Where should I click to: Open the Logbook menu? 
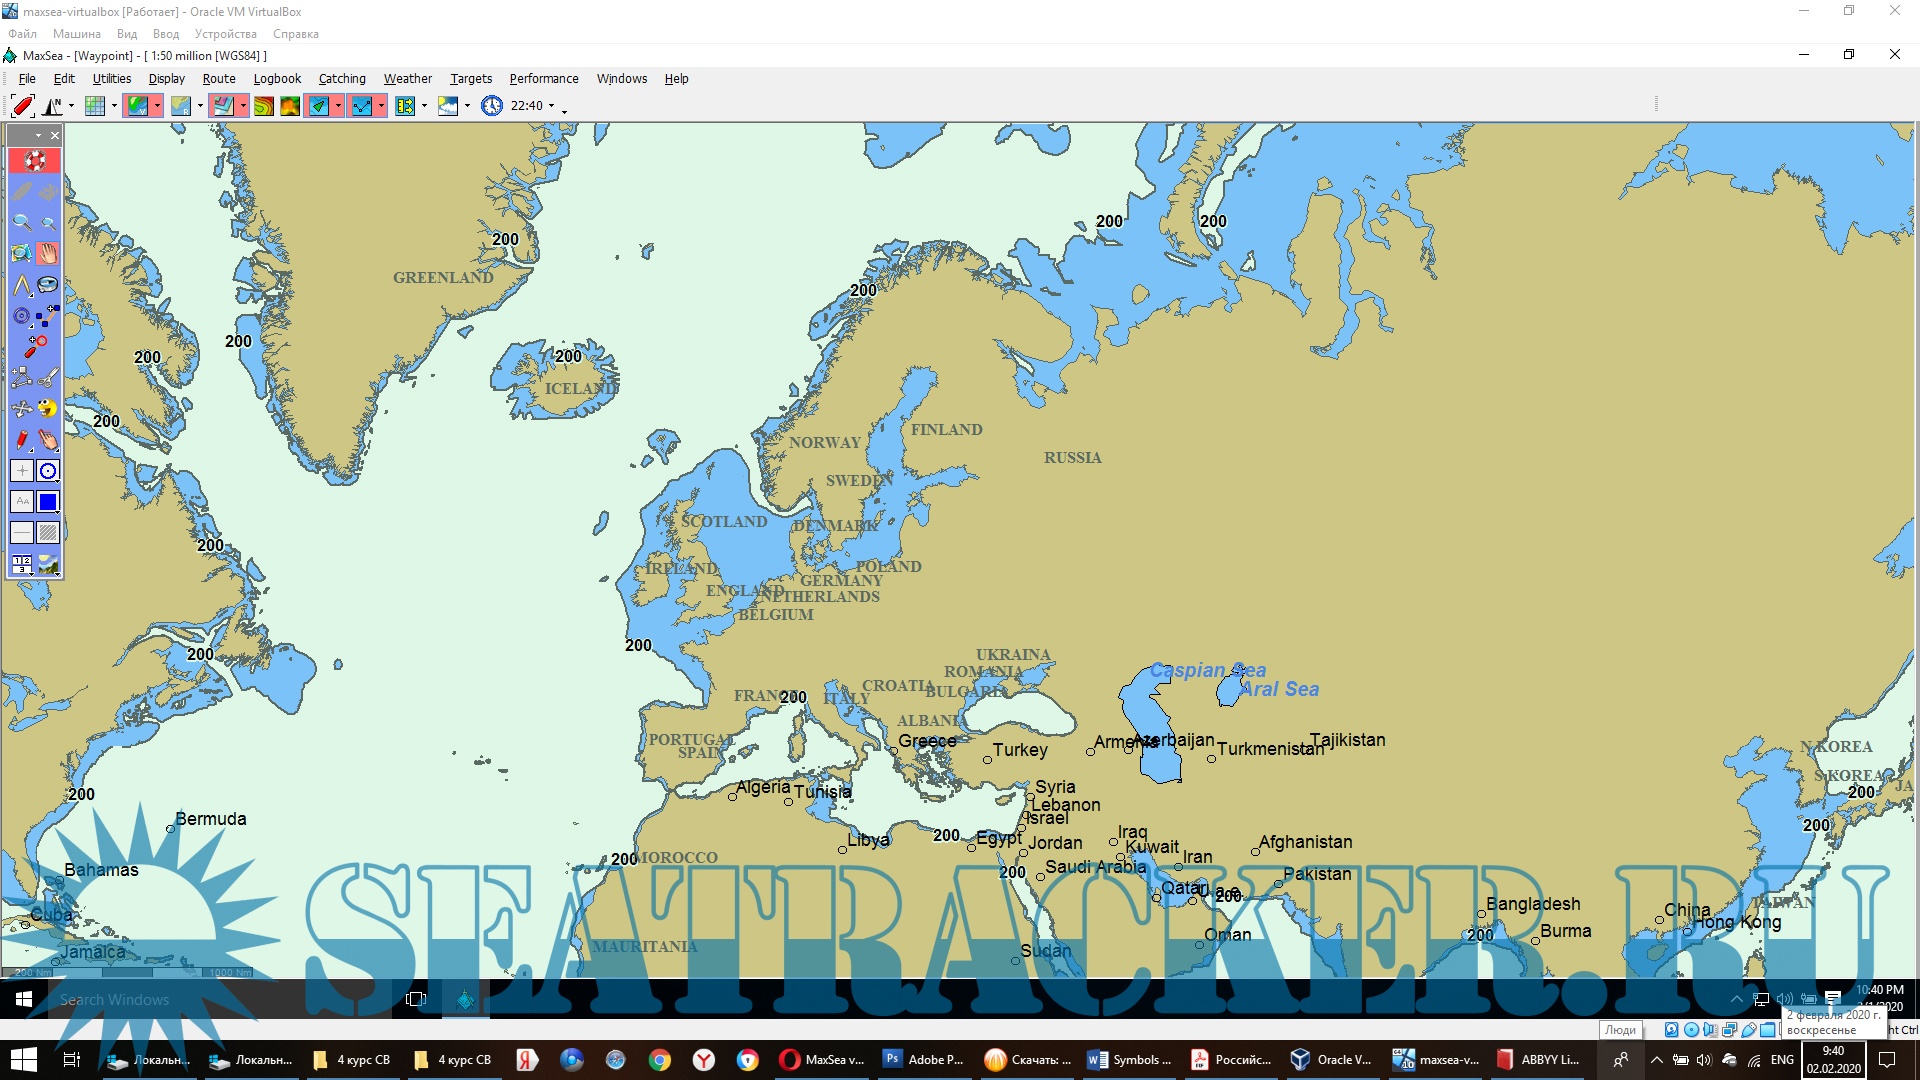(277, 79)
